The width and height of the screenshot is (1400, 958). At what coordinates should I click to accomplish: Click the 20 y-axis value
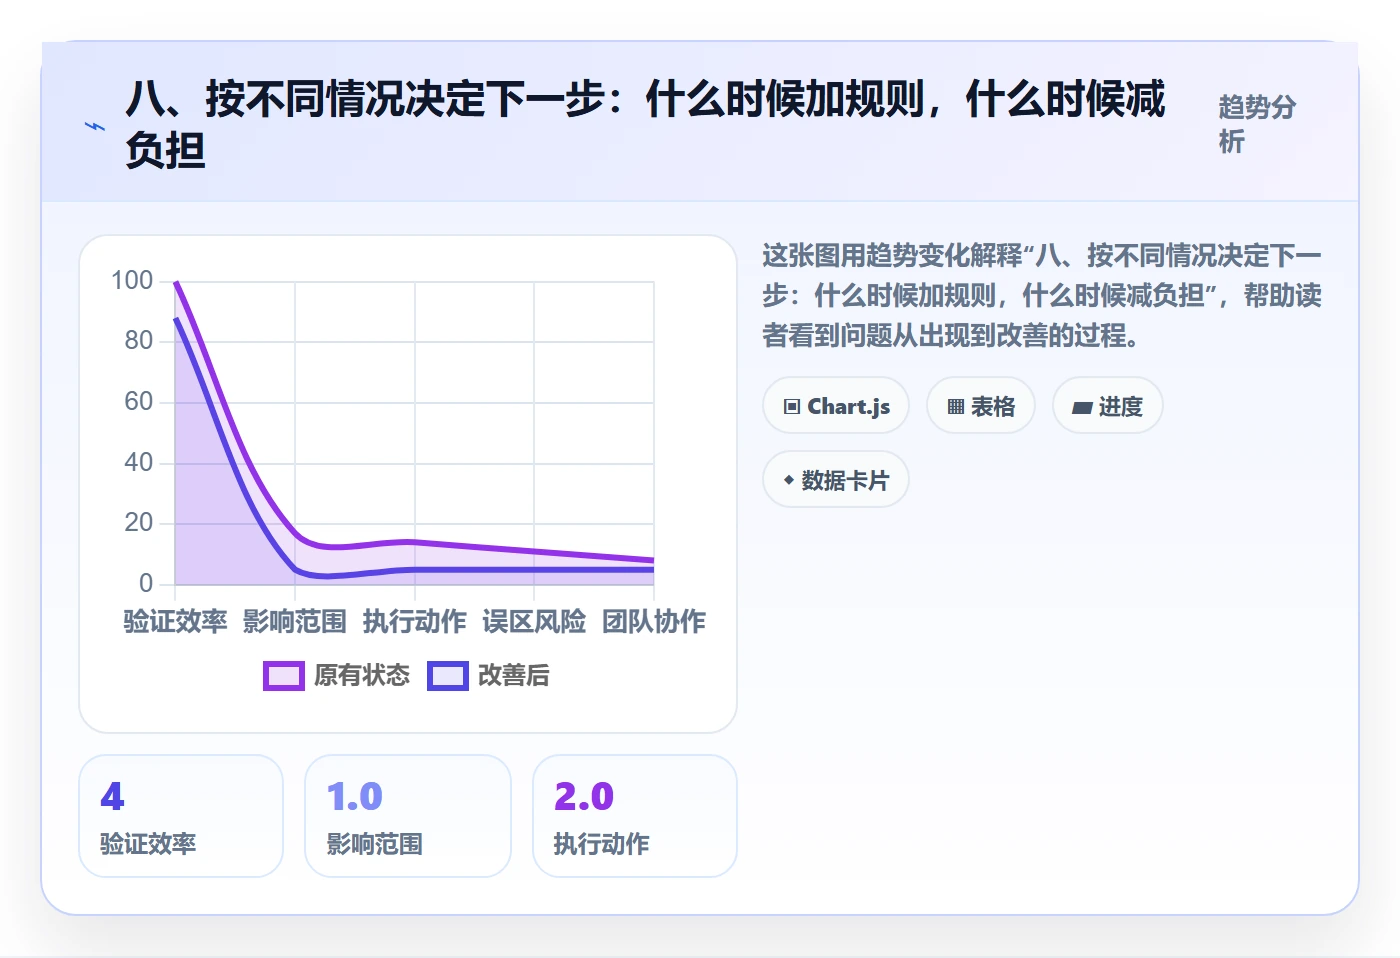[139, 523]
